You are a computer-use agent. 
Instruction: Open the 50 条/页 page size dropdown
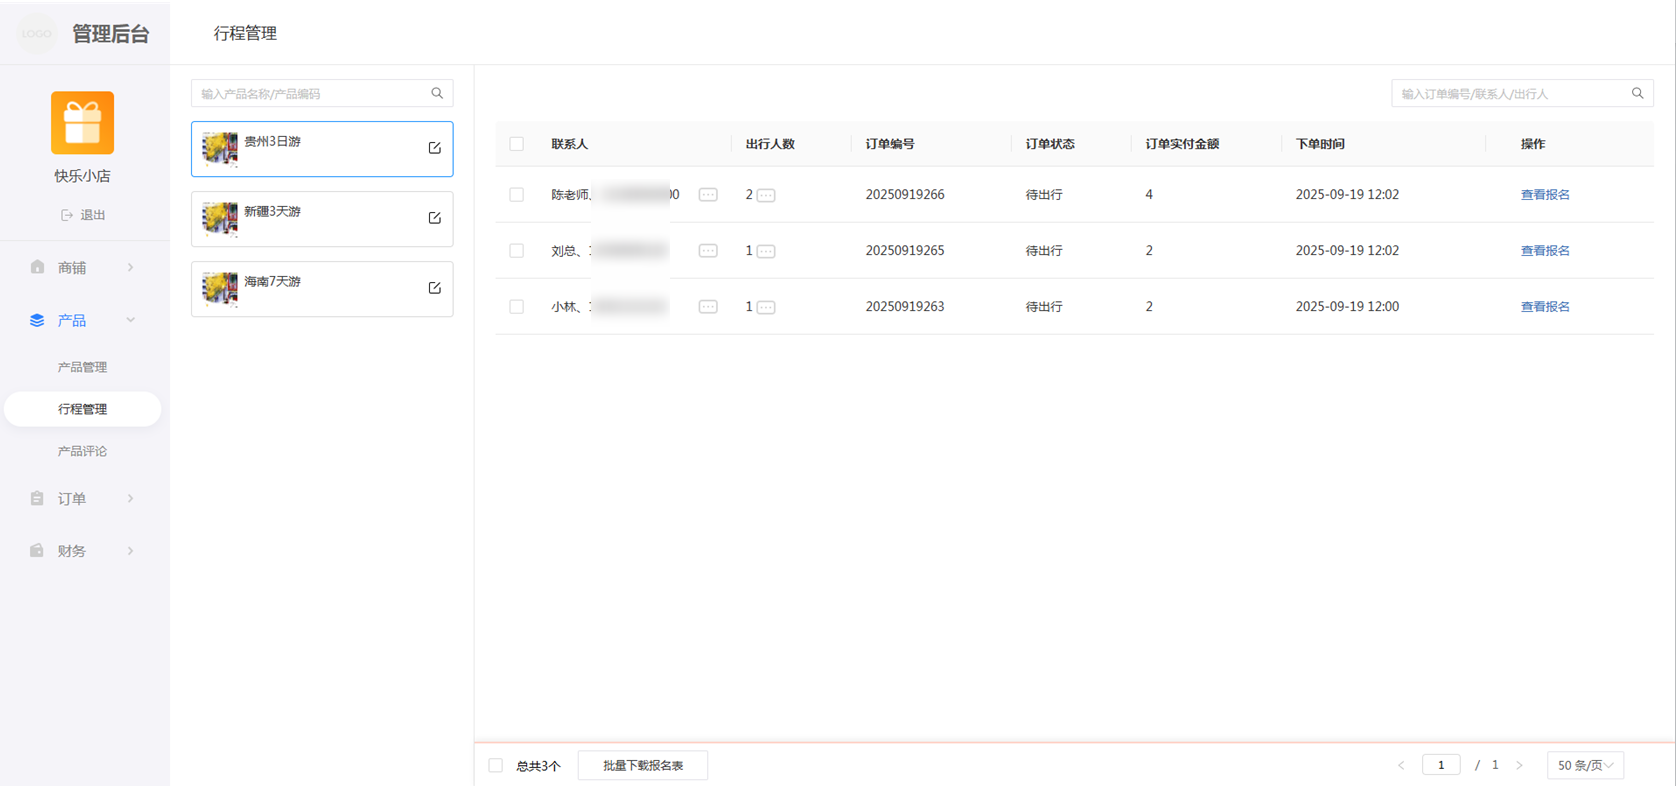tap(1585, 765)
